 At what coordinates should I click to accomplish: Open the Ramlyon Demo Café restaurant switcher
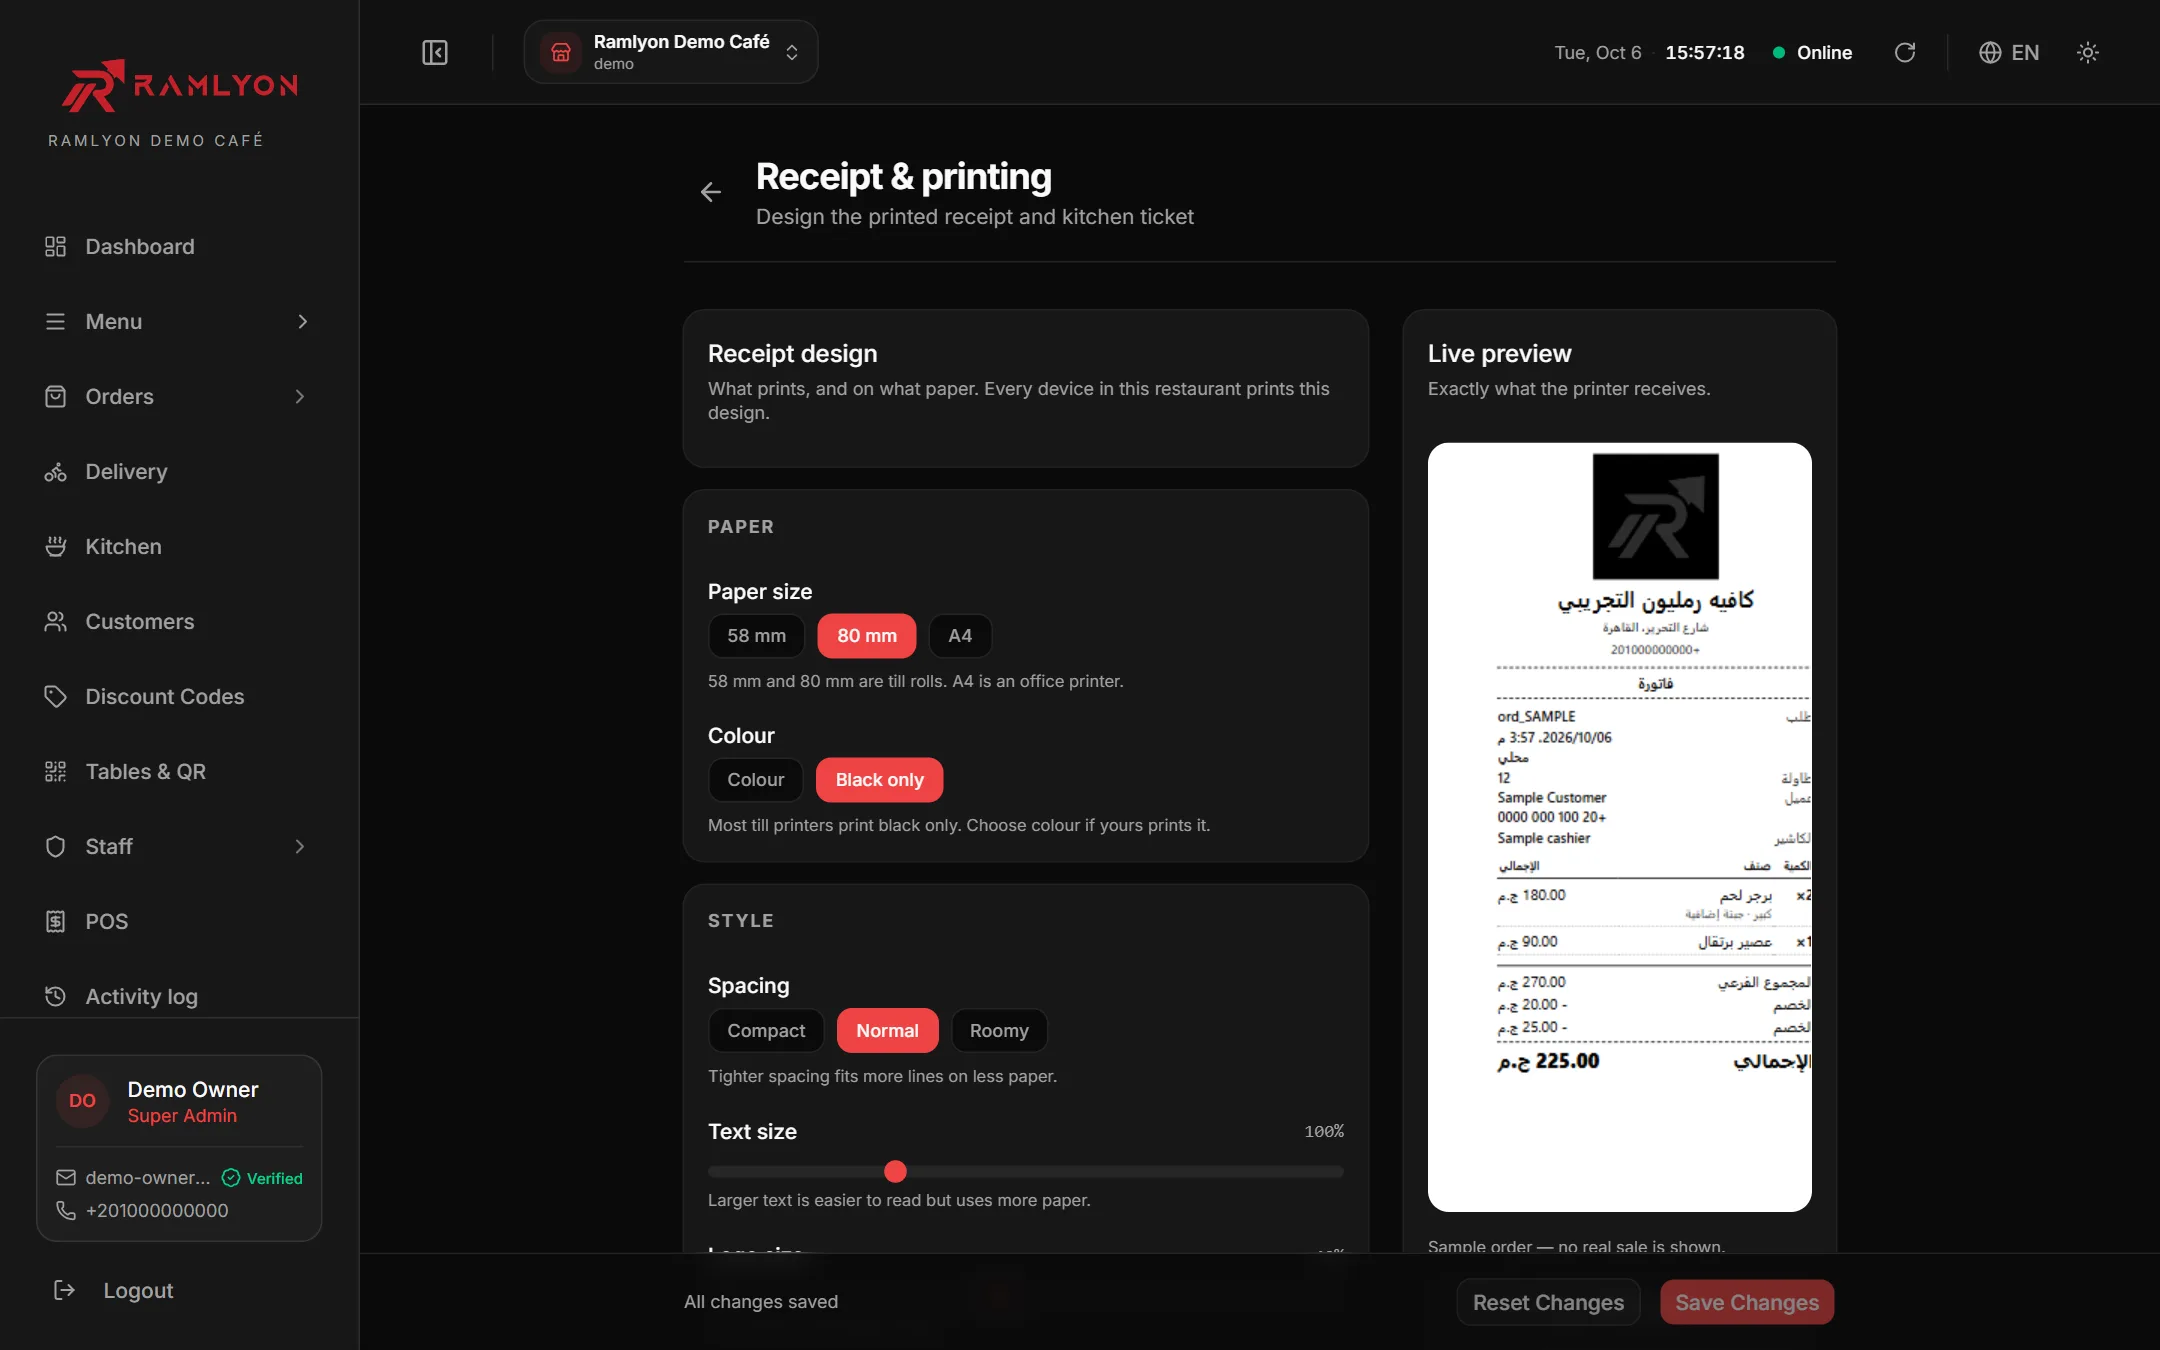tap(671, 52)
